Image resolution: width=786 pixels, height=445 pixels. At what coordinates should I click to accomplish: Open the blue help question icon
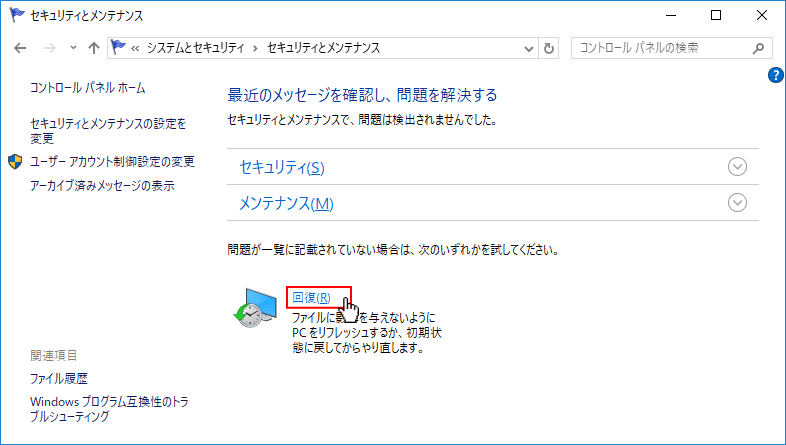775,75
